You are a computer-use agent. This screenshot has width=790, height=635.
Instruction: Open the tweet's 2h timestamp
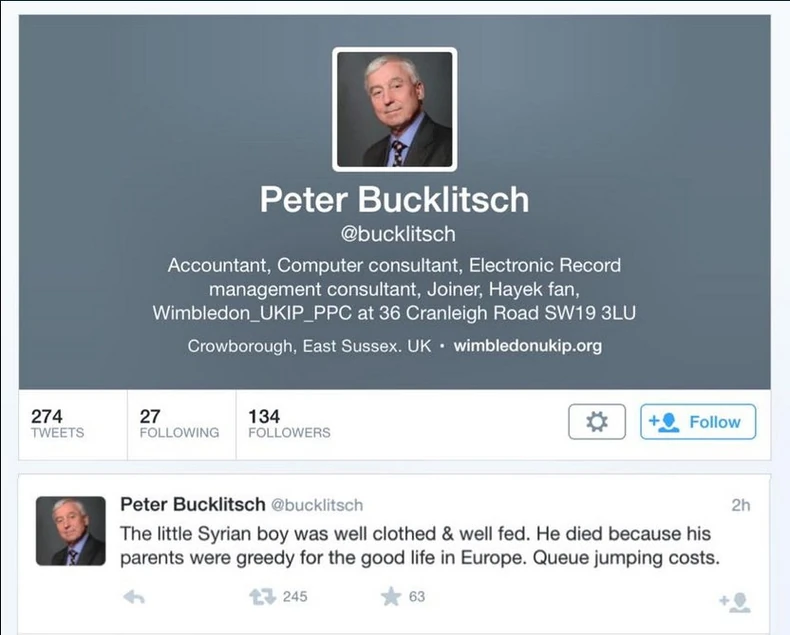click(741, 505)
